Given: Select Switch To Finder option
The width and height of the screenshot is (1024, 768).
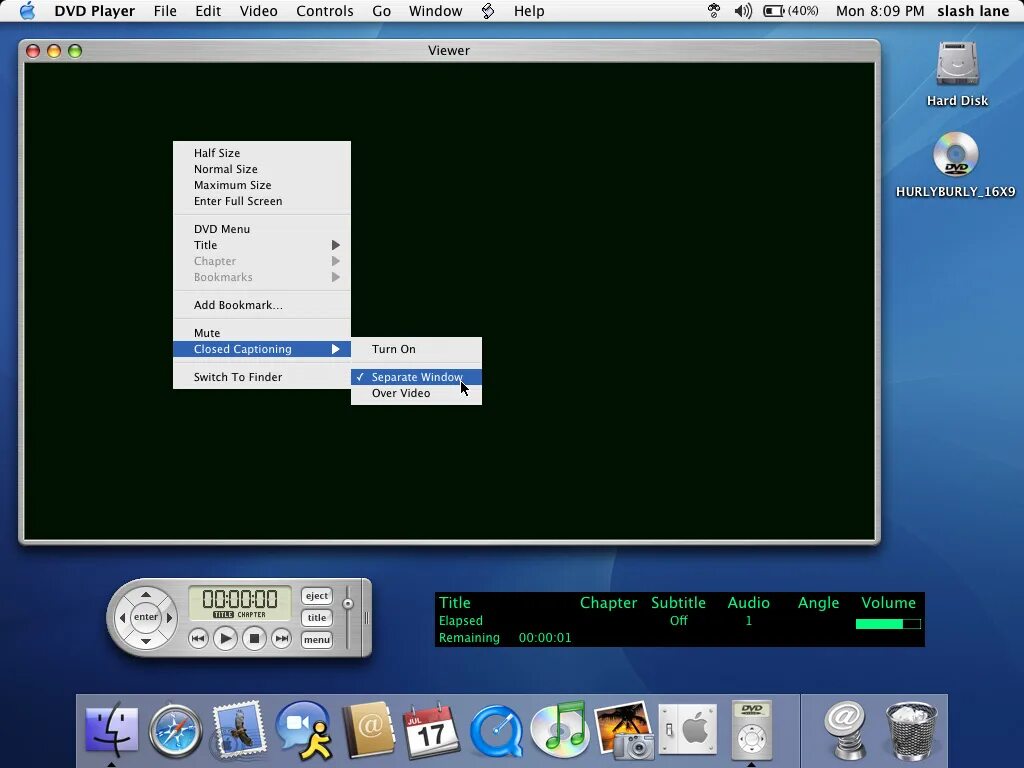Looking at the screenshot, I should tap(262, 377).
